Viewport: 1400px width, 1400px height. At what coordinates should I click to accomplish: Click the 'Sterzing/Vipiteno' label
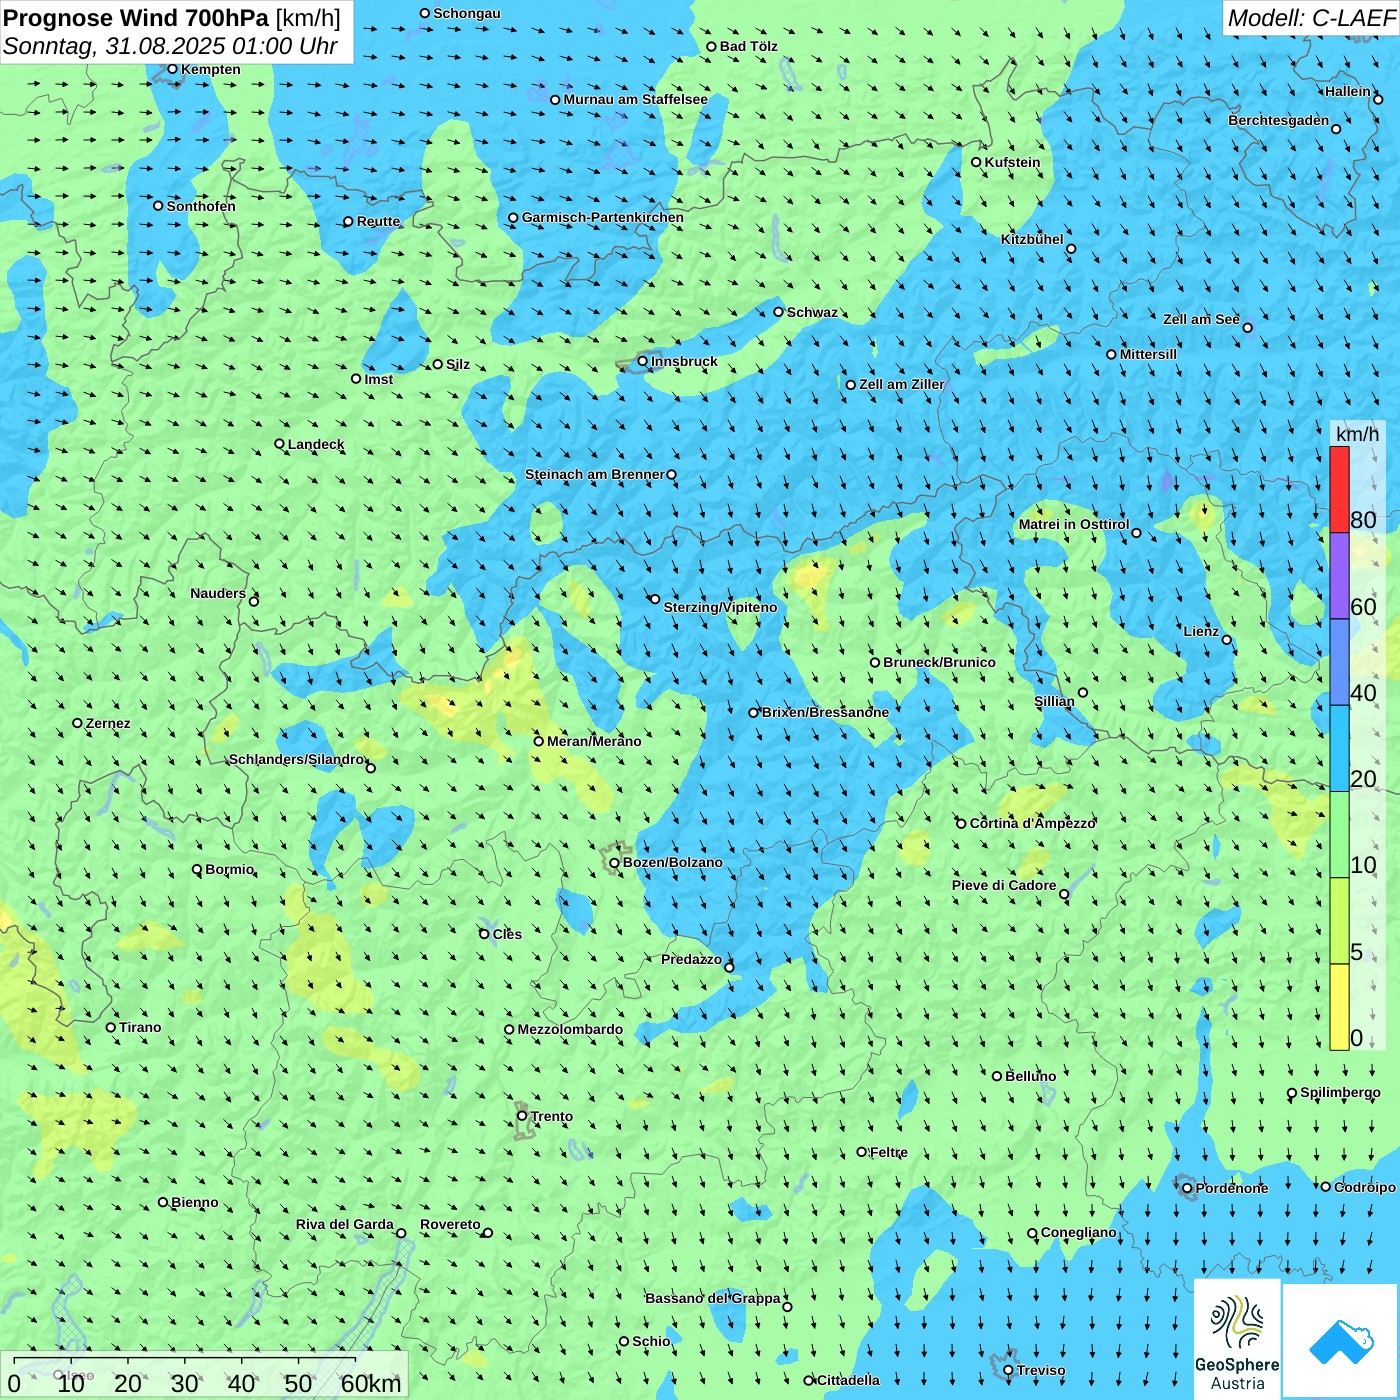720,607
